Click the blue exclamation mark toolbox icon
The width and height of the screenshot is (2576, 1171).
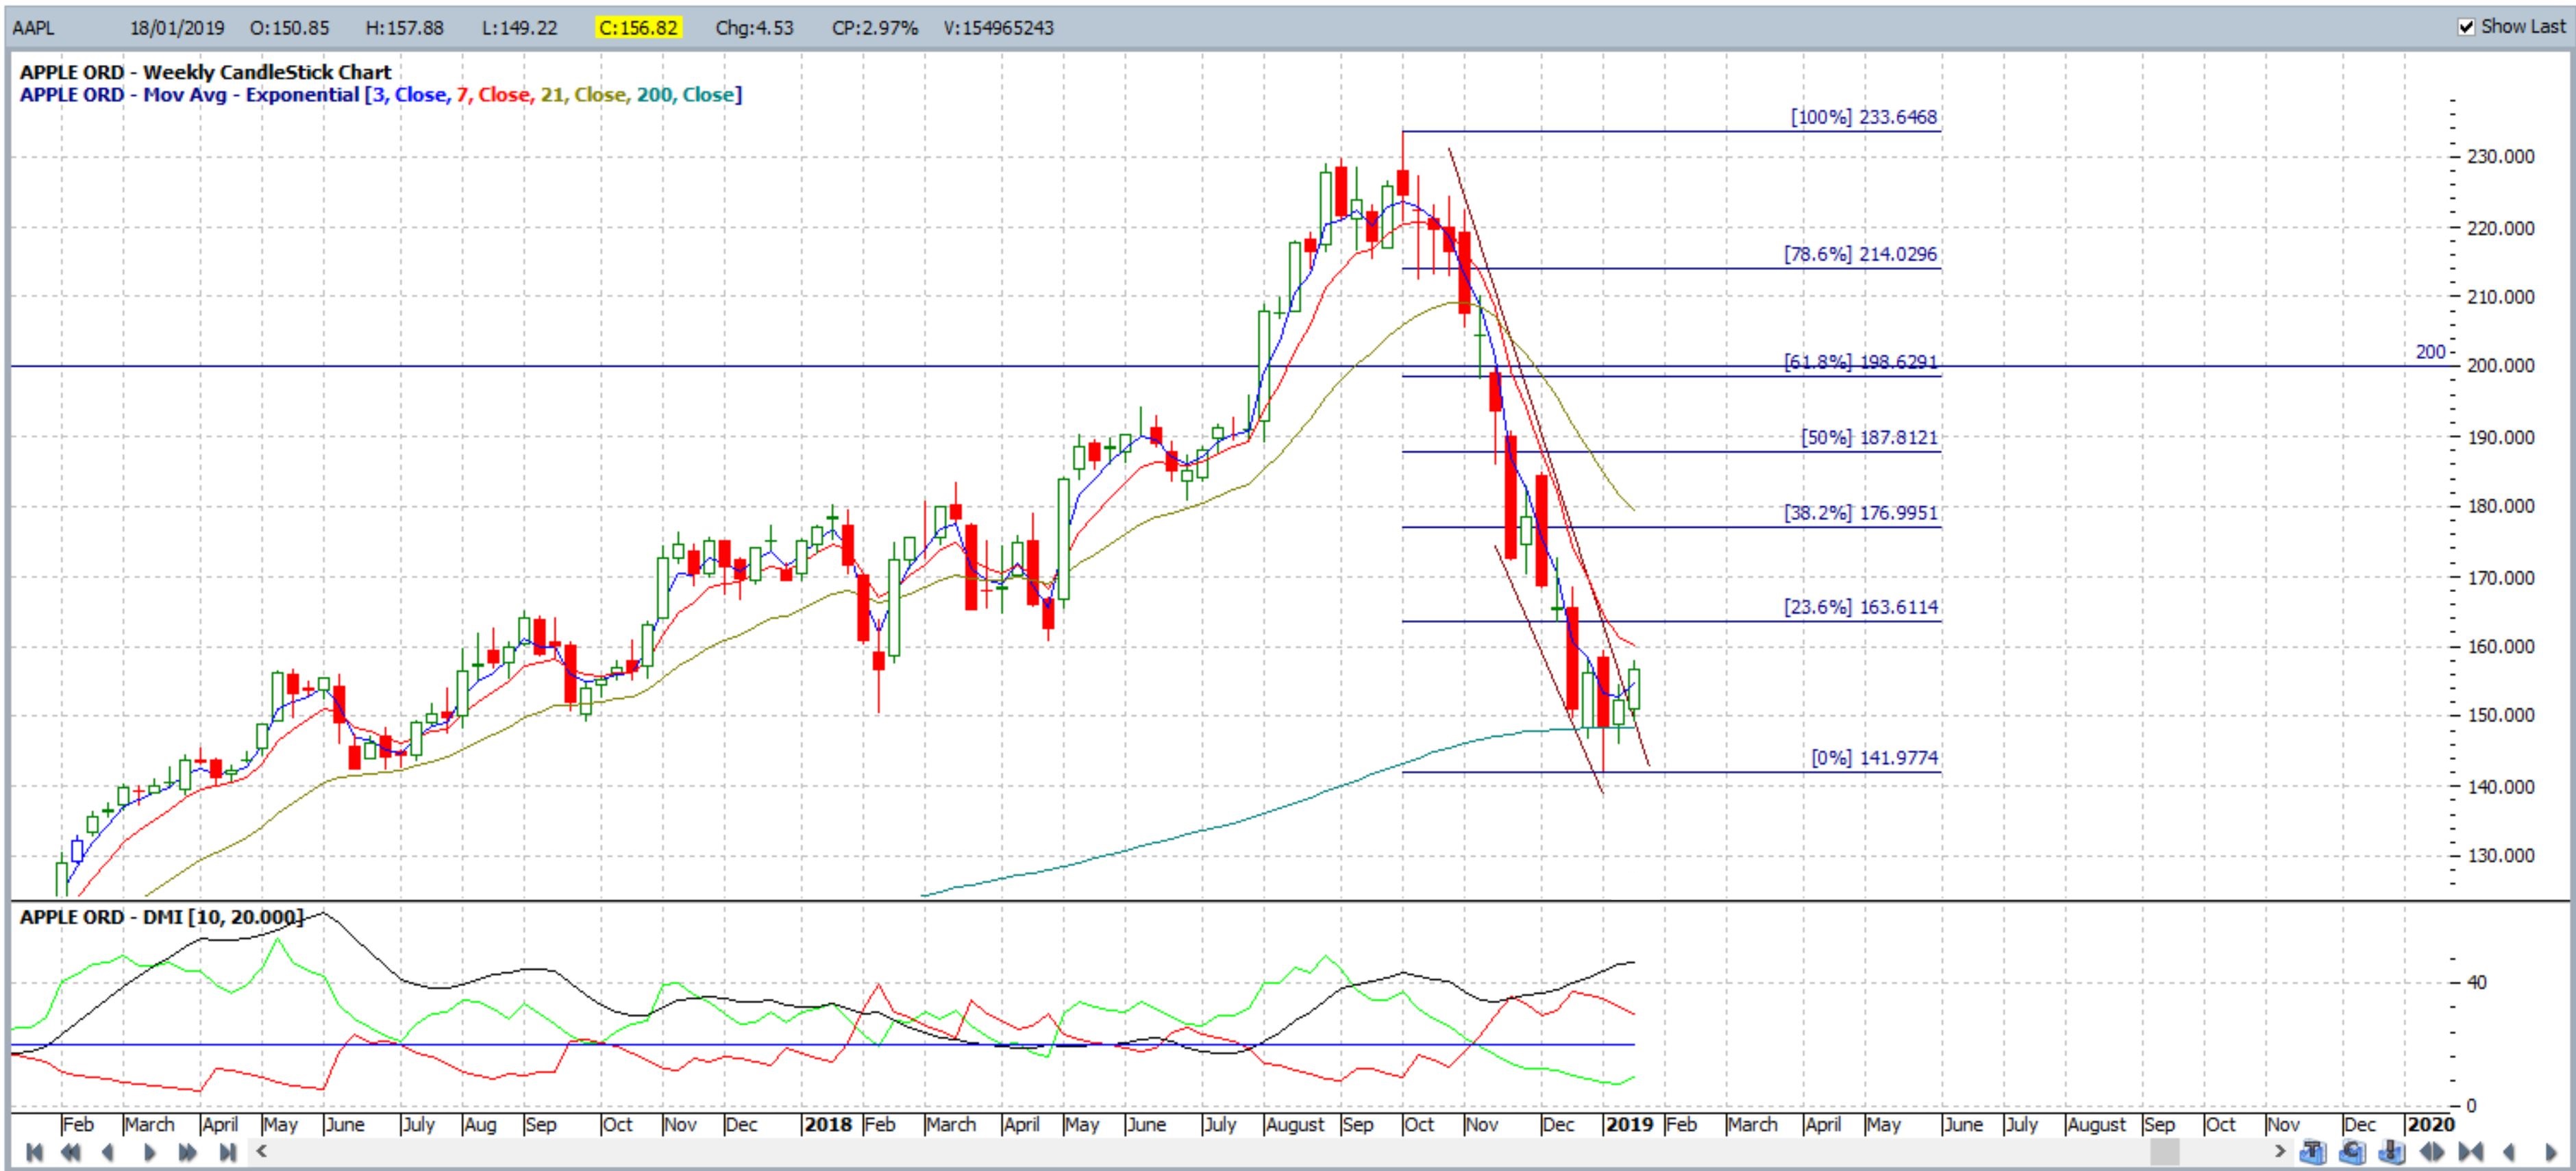click(x=2391, y=1152)
